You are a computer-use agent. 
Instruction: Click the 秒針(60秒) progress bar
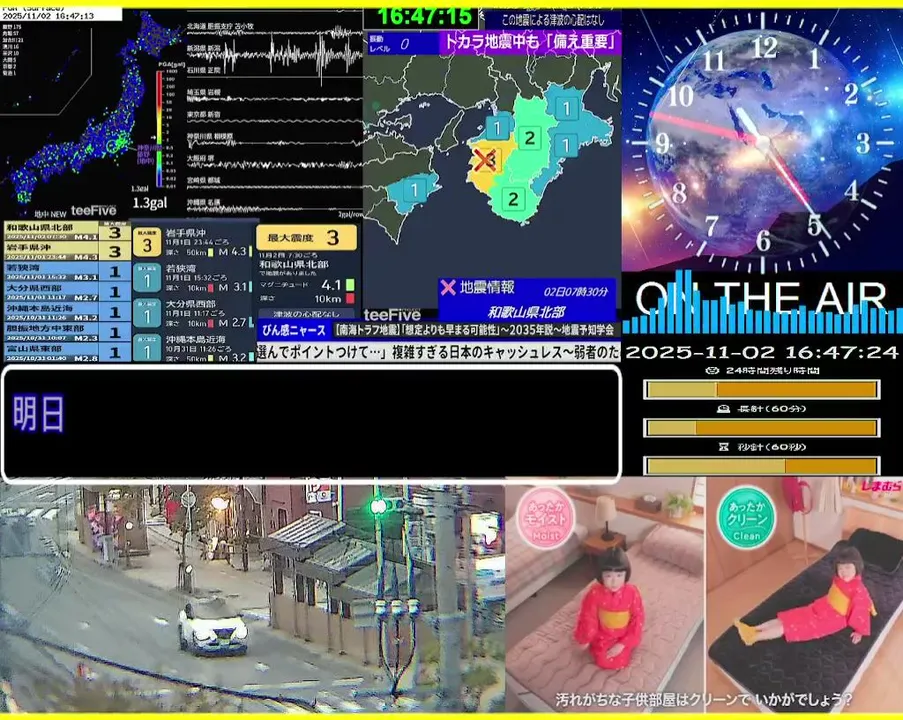[761, 466]
